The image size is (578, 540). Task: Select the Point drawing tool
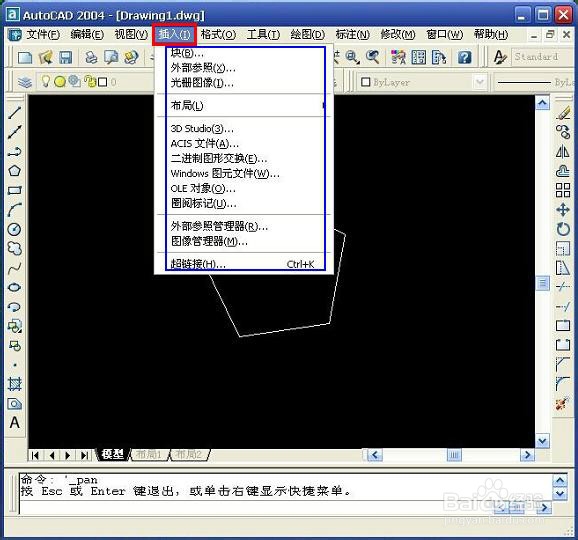(x=14, y=365)
